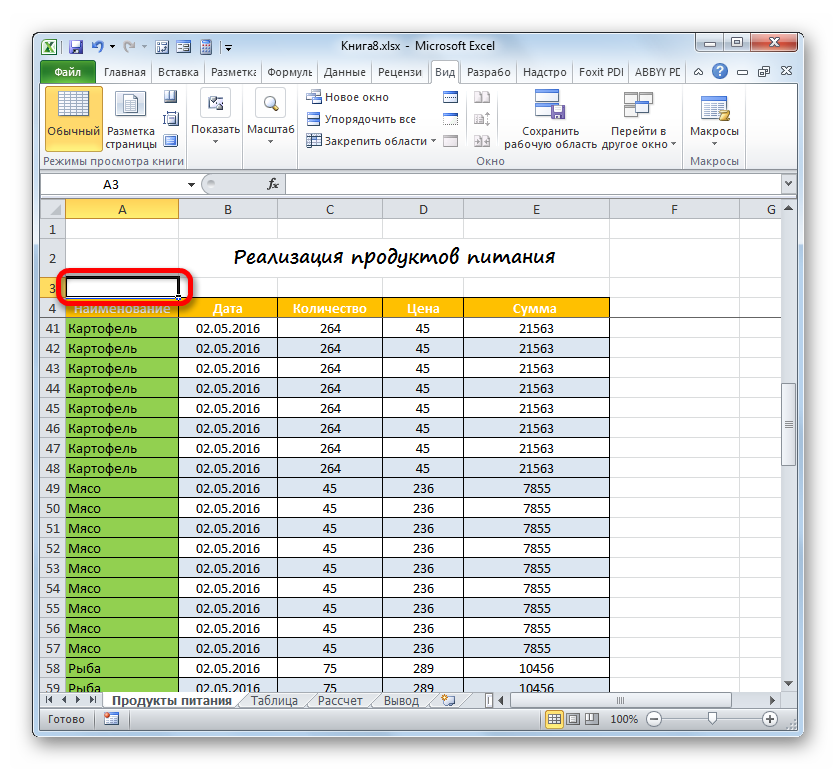Open the calculator icon in quick access toolbar
This screenshot has width=837, height=770.
pyautogui.click(x=206, y=47)
